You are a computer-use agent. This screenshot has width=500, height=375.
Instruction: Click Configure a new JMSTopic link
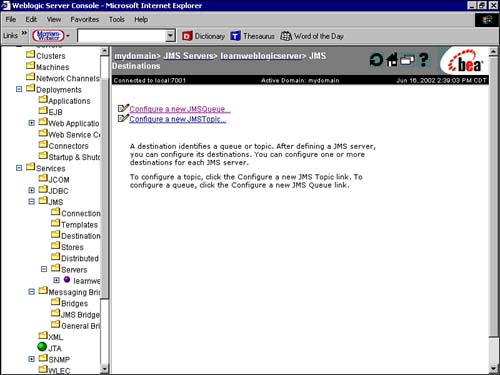tap(178, 119)
